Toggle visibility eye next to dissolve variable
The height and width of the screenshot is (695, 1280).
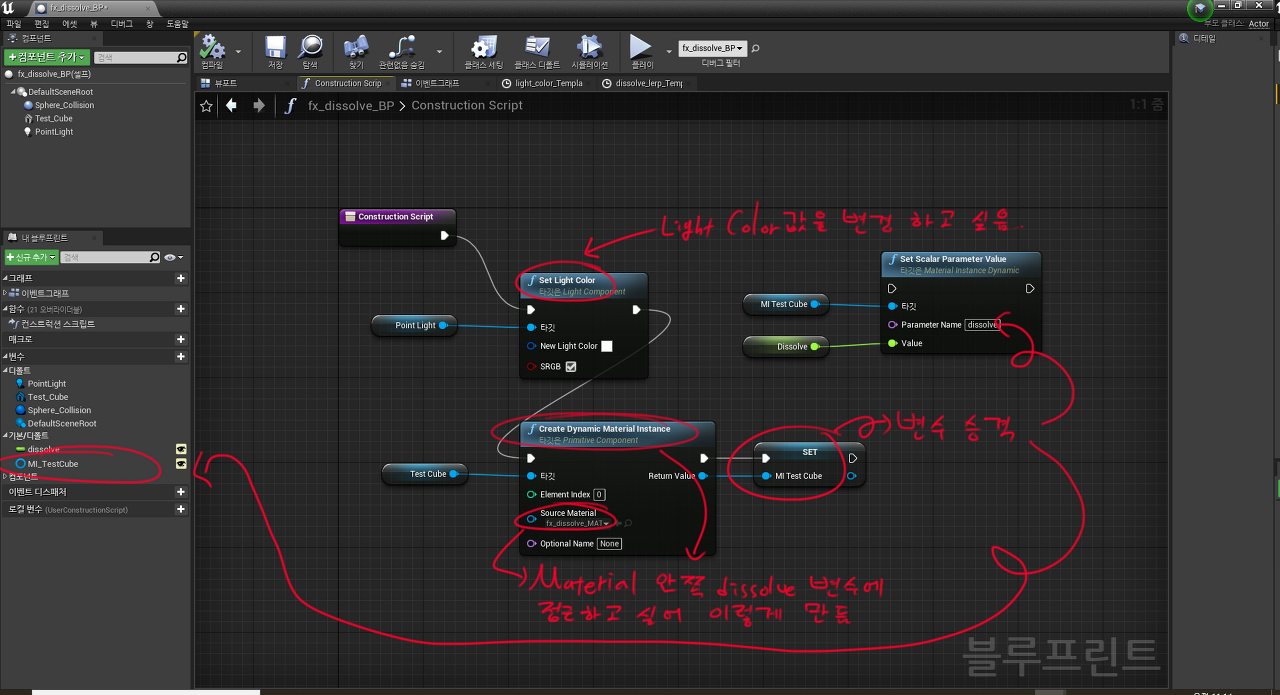[x=181, y=450]
